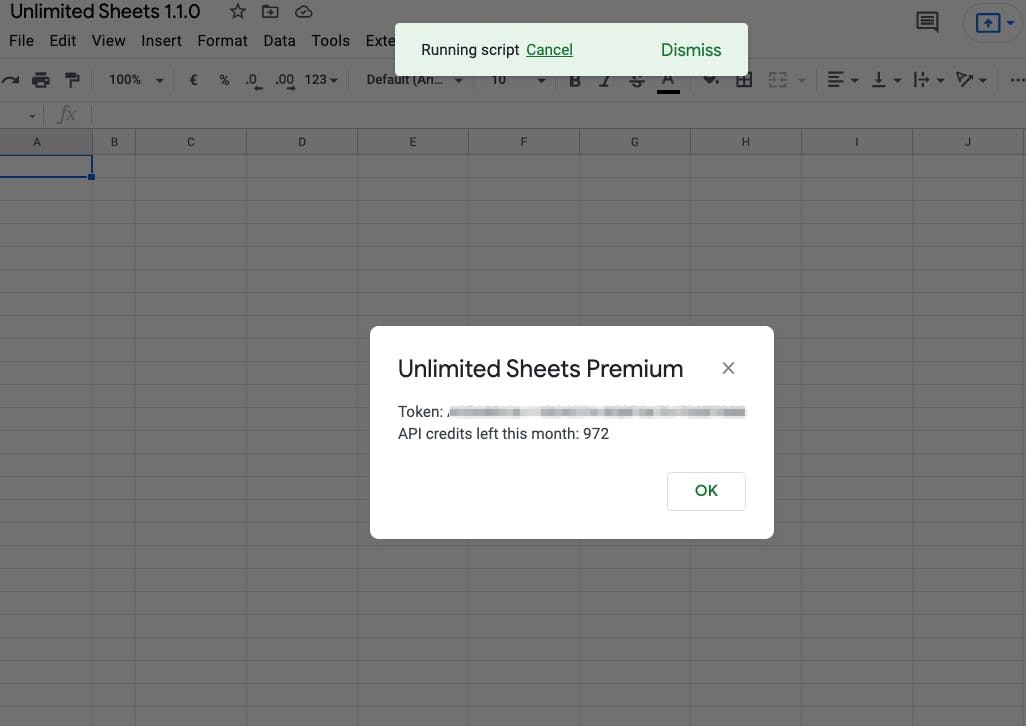Select column J header
This screenshot has width=1026, height=726.
(x=968, y=142)
